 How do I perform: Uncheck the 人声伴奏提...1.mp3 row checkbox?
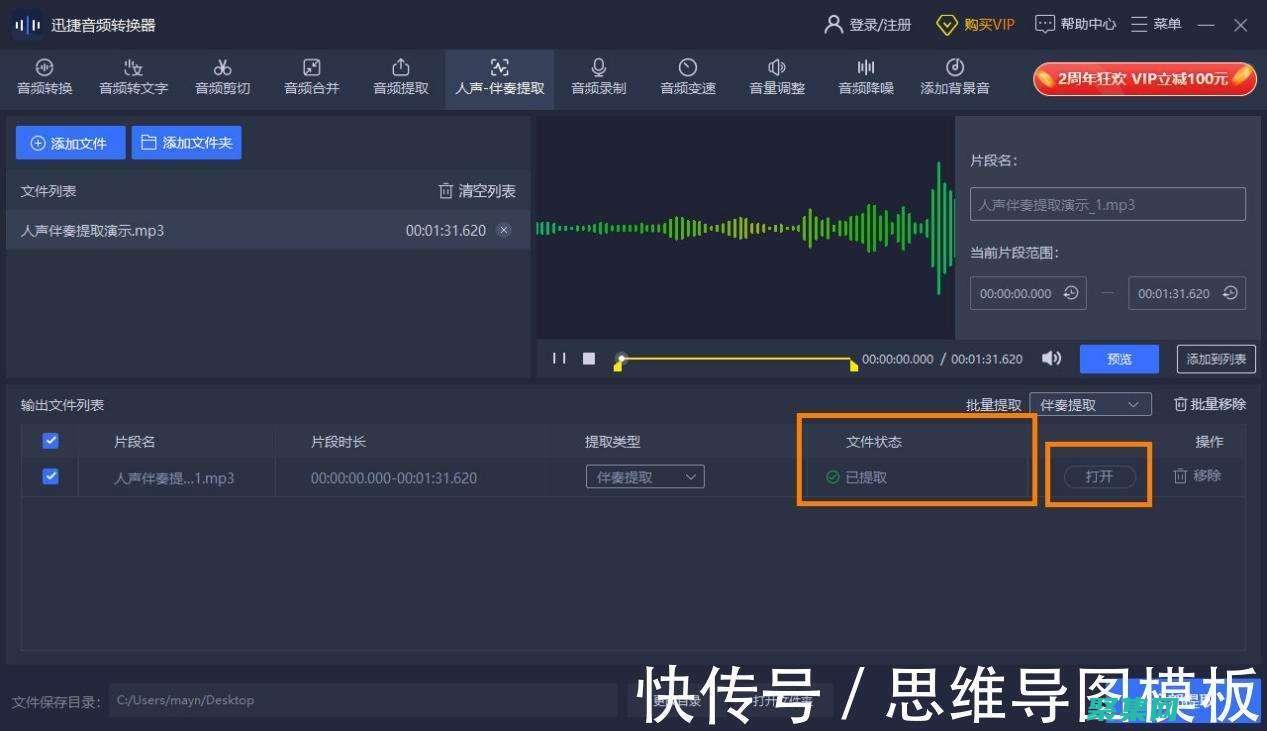click(x=49, y=476)
